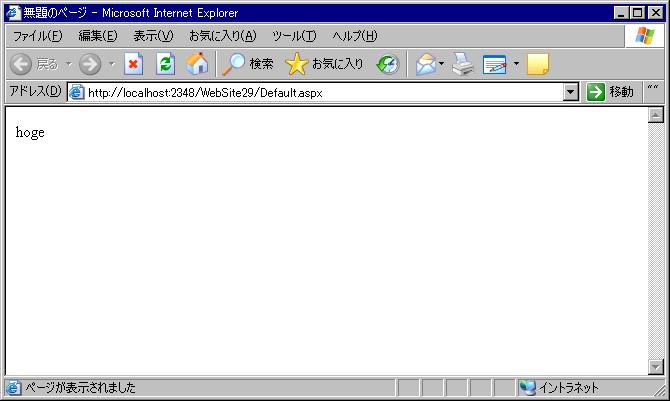This screenshot has height=401, width=670.
Task: Click the hoge text on page
Action: tap(30, 133)
